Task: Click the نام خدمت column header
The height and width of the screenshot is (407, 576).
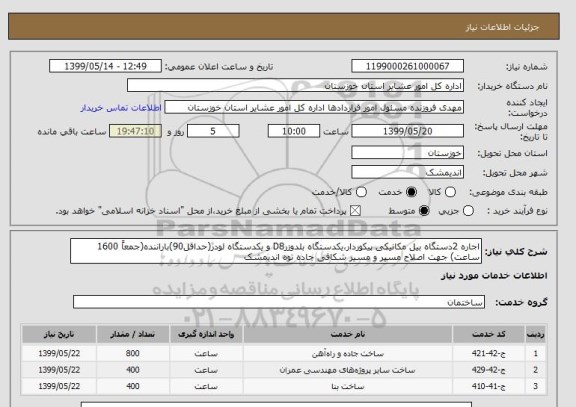Action: point(348,334)
